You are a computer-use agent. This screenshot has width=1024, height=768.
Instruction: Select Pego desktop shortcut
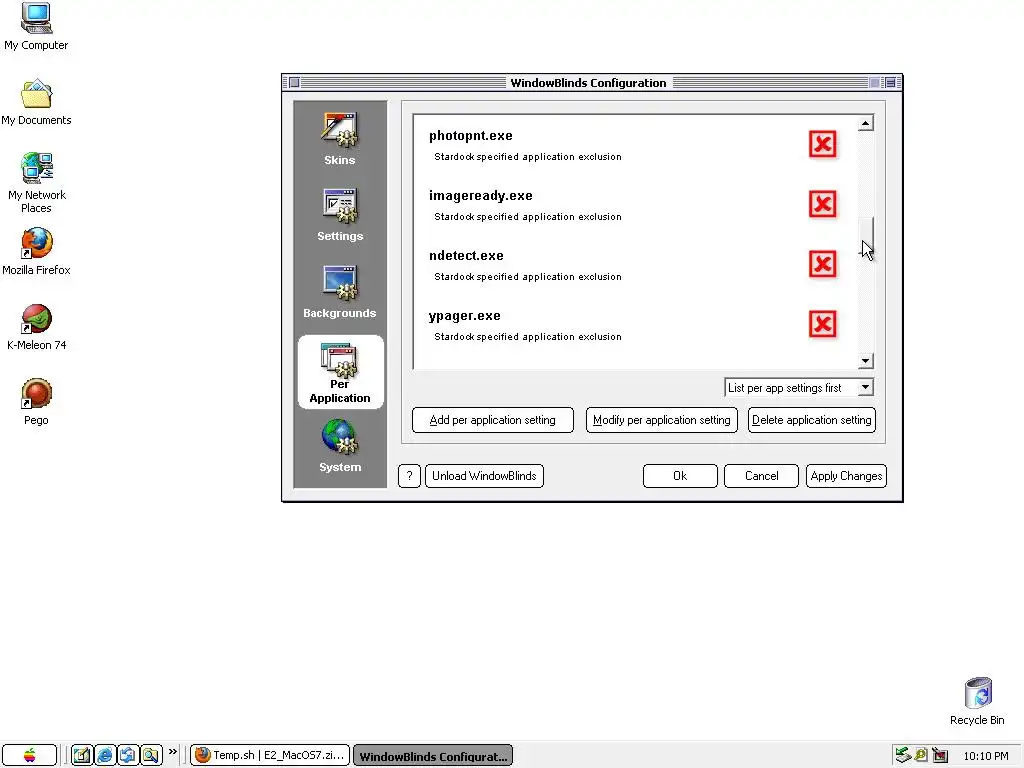pyautogui.click(x=36, y=402)
